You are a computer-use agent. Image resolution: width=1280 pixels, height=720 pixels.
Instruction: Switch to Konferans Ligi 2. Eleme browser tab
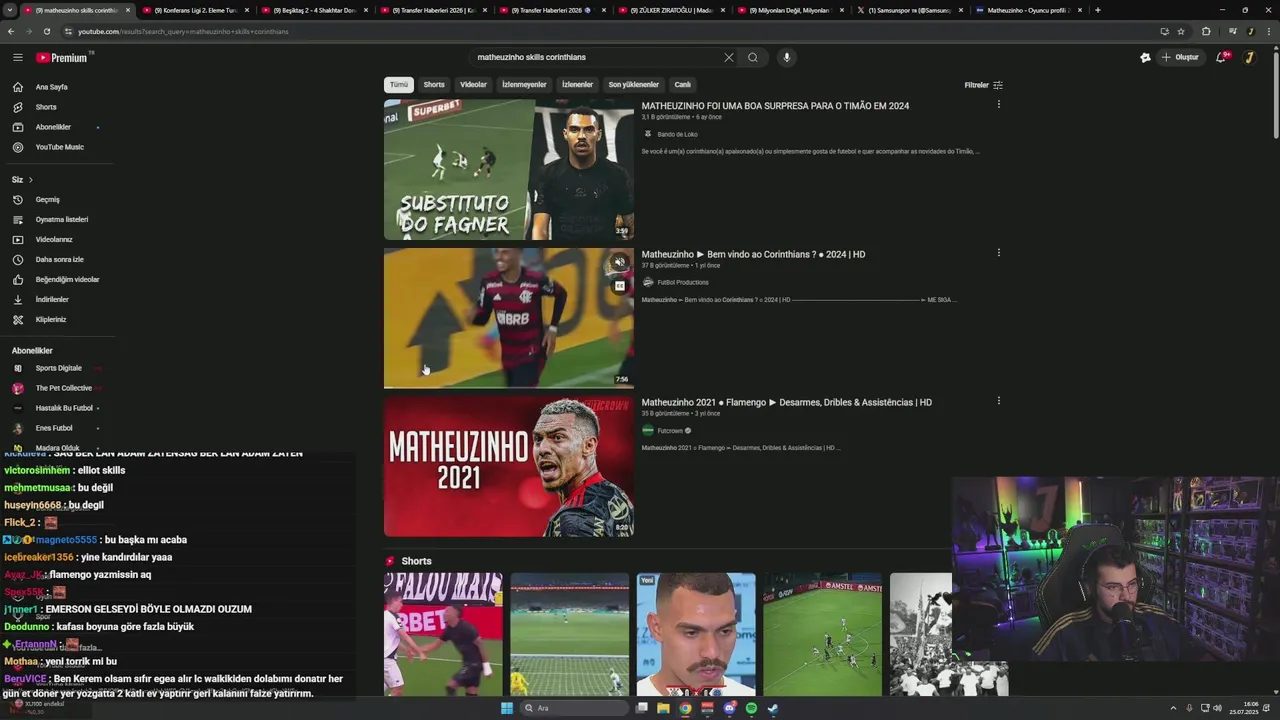195,10
